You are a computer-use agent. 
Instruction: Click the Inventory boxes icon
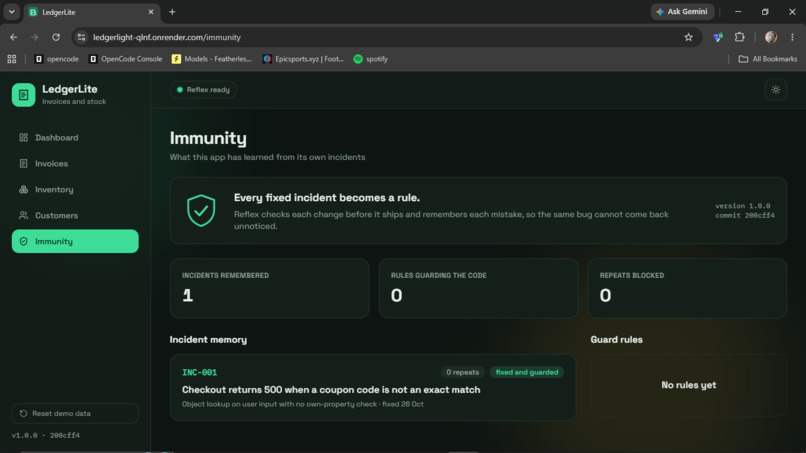point(23,189)
